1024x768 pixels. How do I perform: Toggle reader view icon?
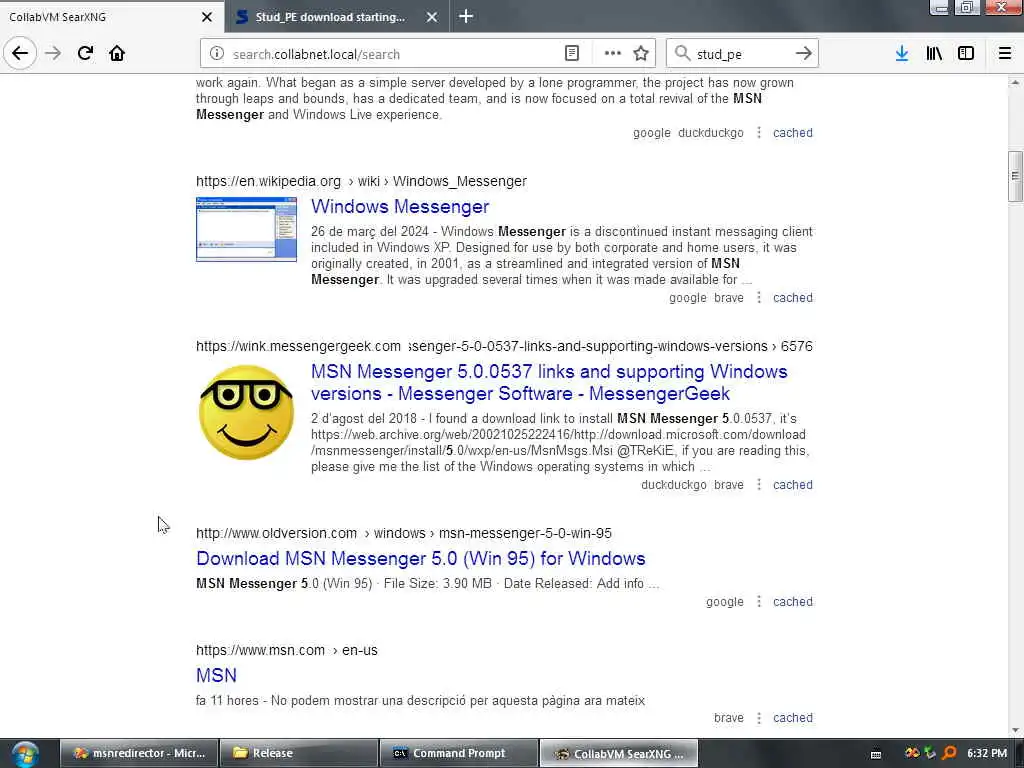(571, 54)
